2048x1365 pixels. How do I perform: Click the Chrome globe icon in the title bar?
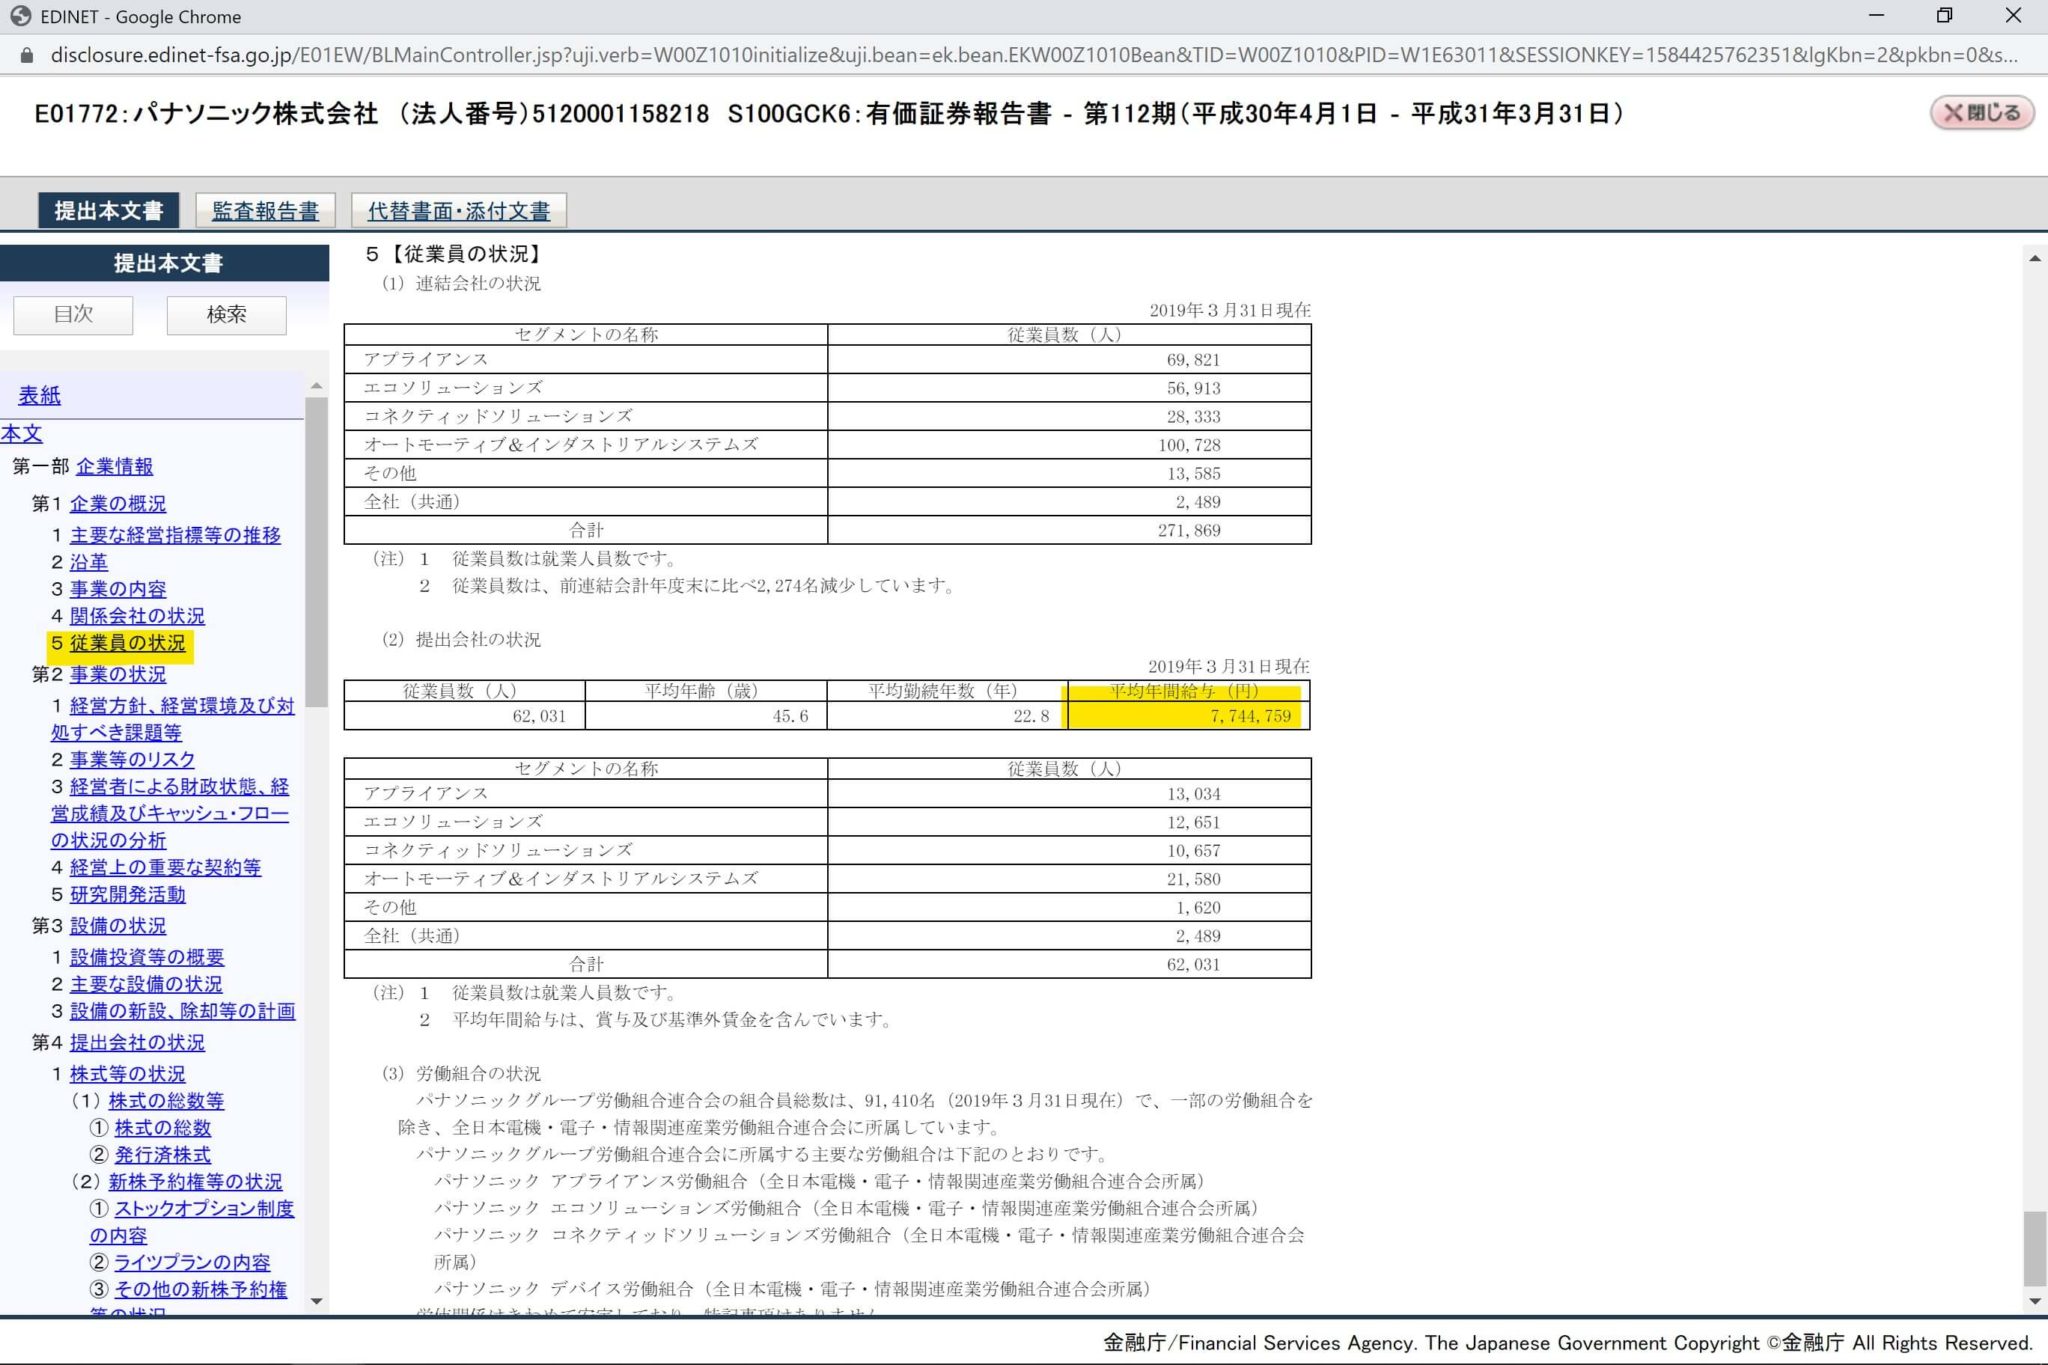point(20,16)
